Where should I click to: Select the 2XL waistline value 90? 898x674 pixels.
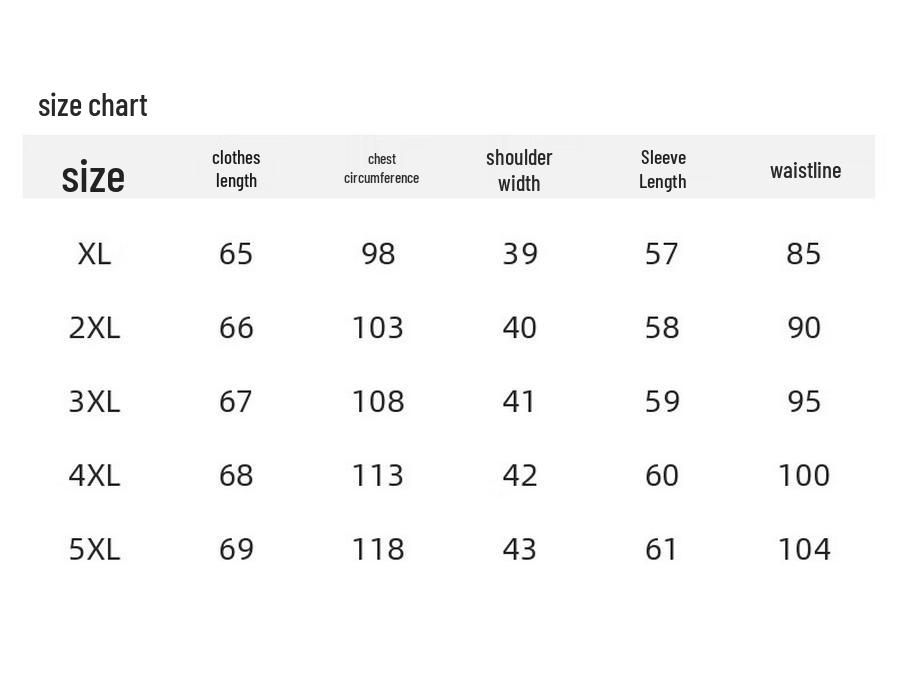(x=804, y=328)
